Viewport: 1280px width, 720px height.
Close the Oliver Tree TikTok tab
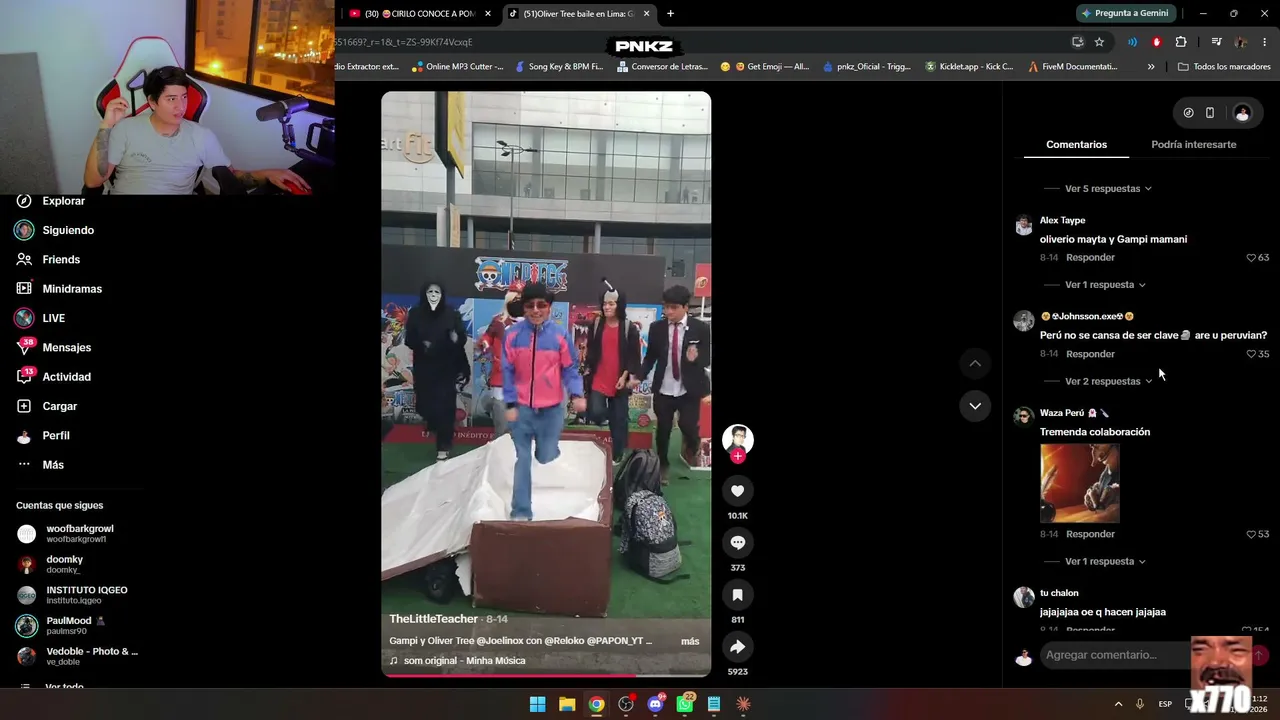click(x=646, y=14)
